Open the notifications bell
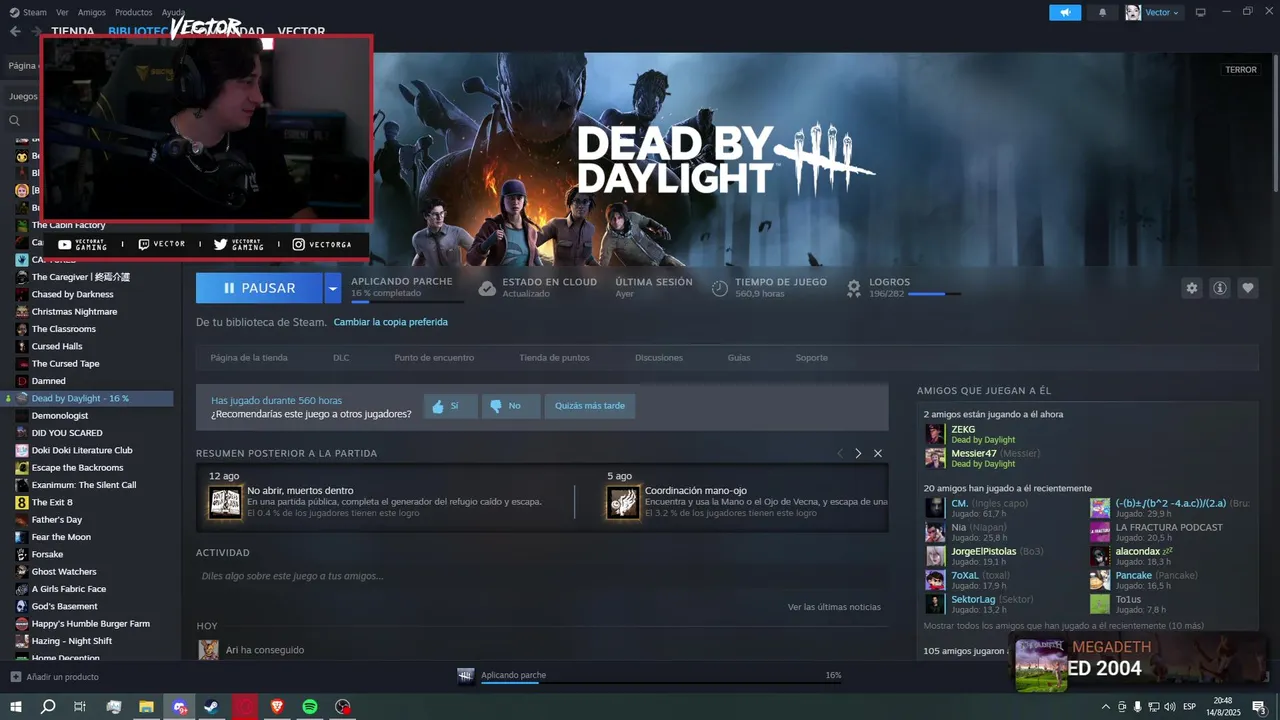Image resolution: width=1280 pixels, height=720 pixels. point(1103,12)
